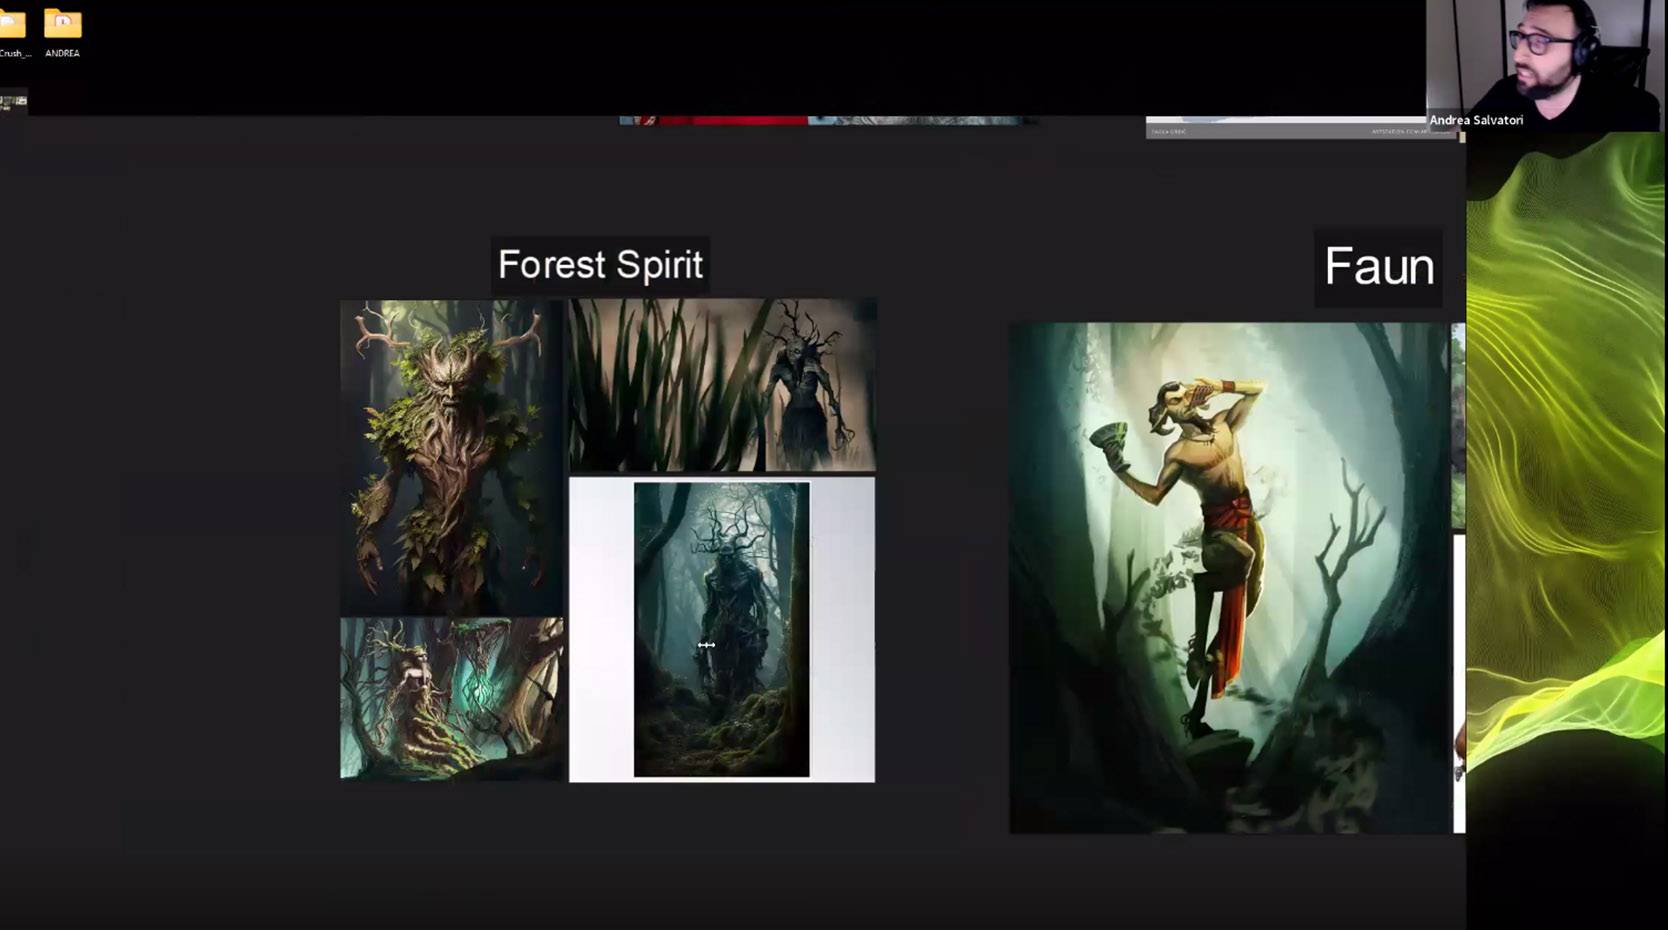Click the green wave wallpaper area
Image resolution: width=1668 pixels, height=930 pixels.
click(1566, 450)
